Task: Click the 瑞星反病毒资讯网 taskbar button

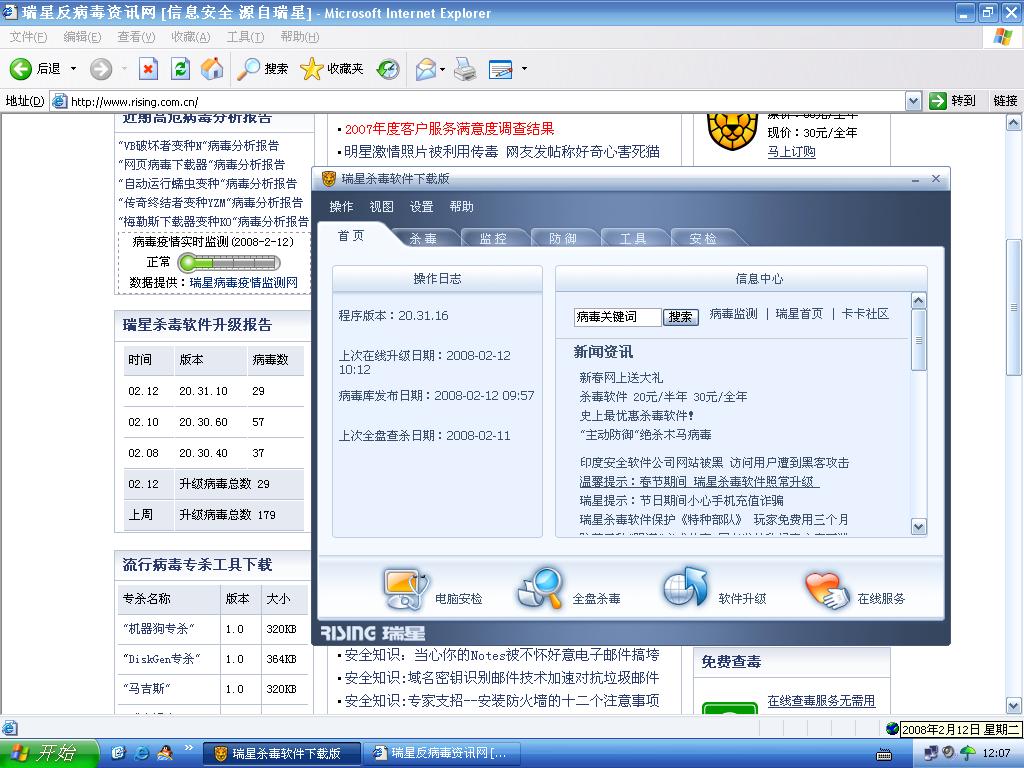Action: pos(442,754)
